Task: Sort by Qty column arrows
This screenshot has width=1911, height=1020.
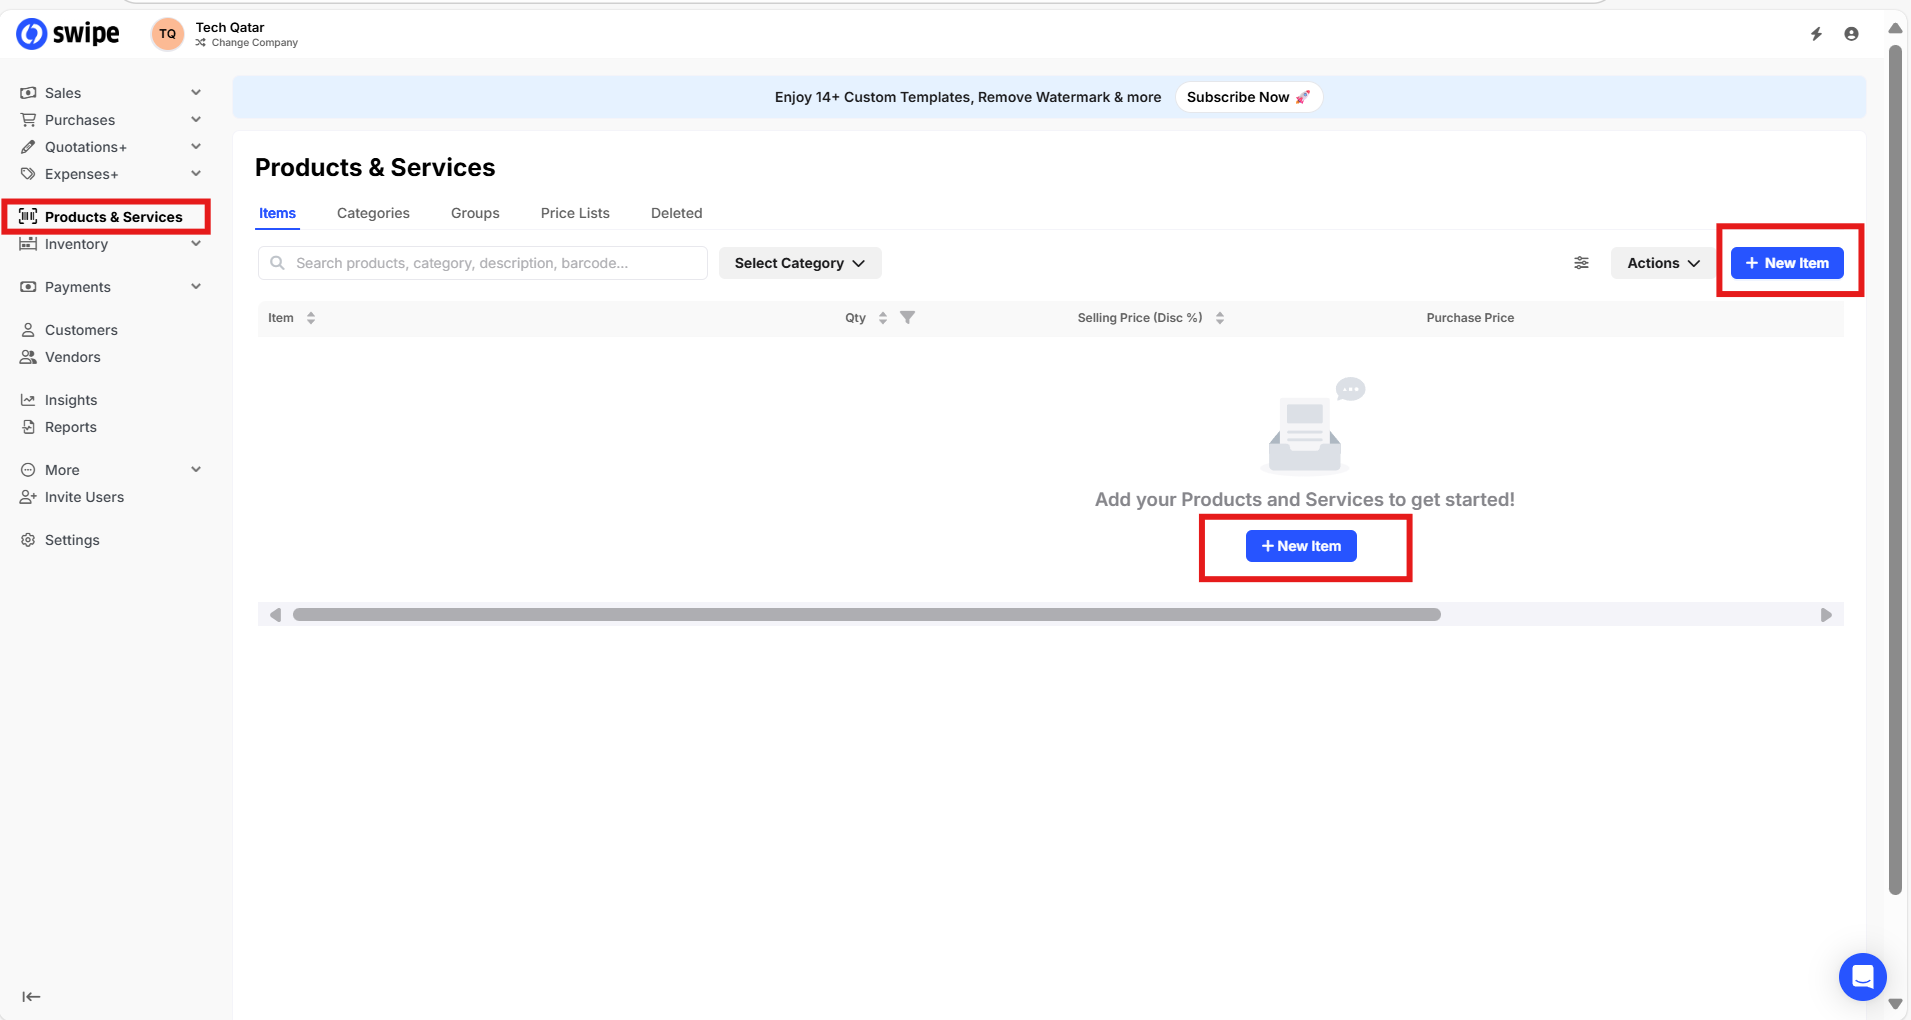Action: click(883, 318)
